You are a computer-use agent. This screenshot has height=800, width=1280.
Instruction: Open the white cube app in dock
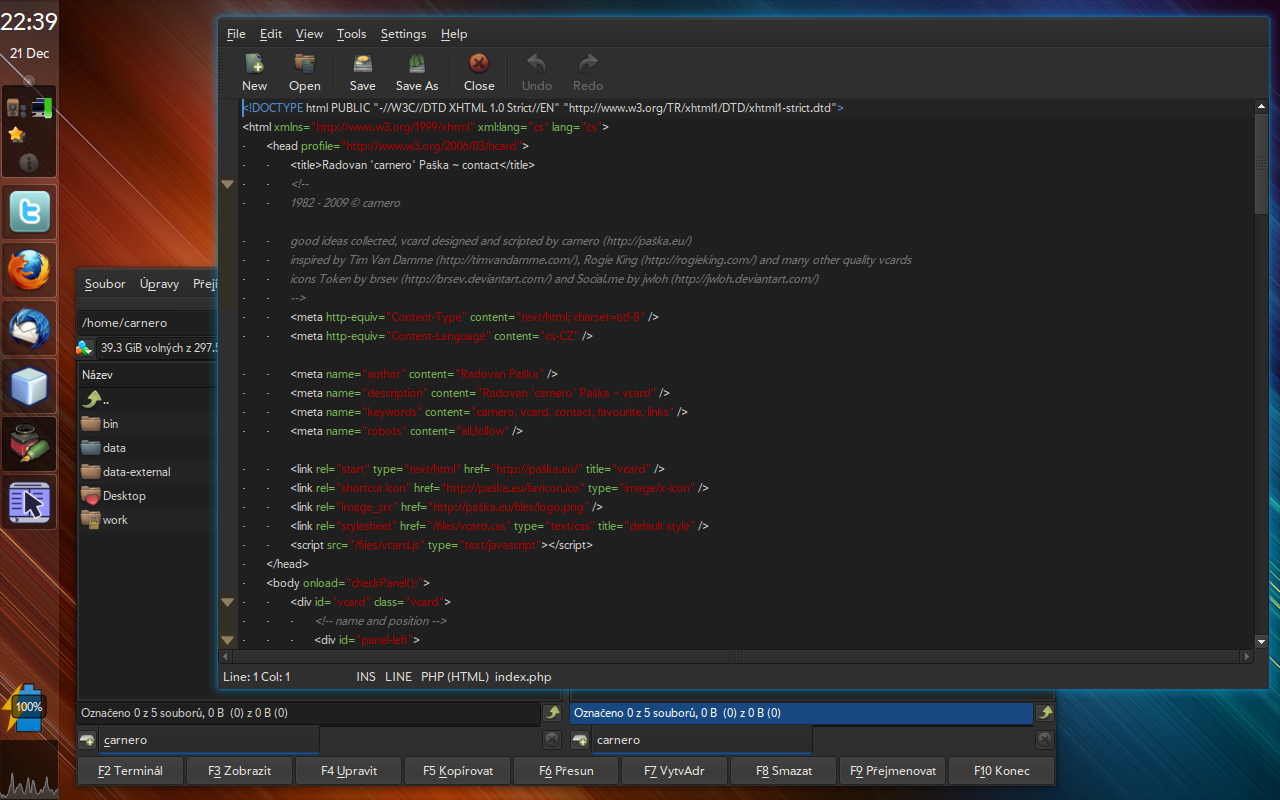tap(29, 386)
